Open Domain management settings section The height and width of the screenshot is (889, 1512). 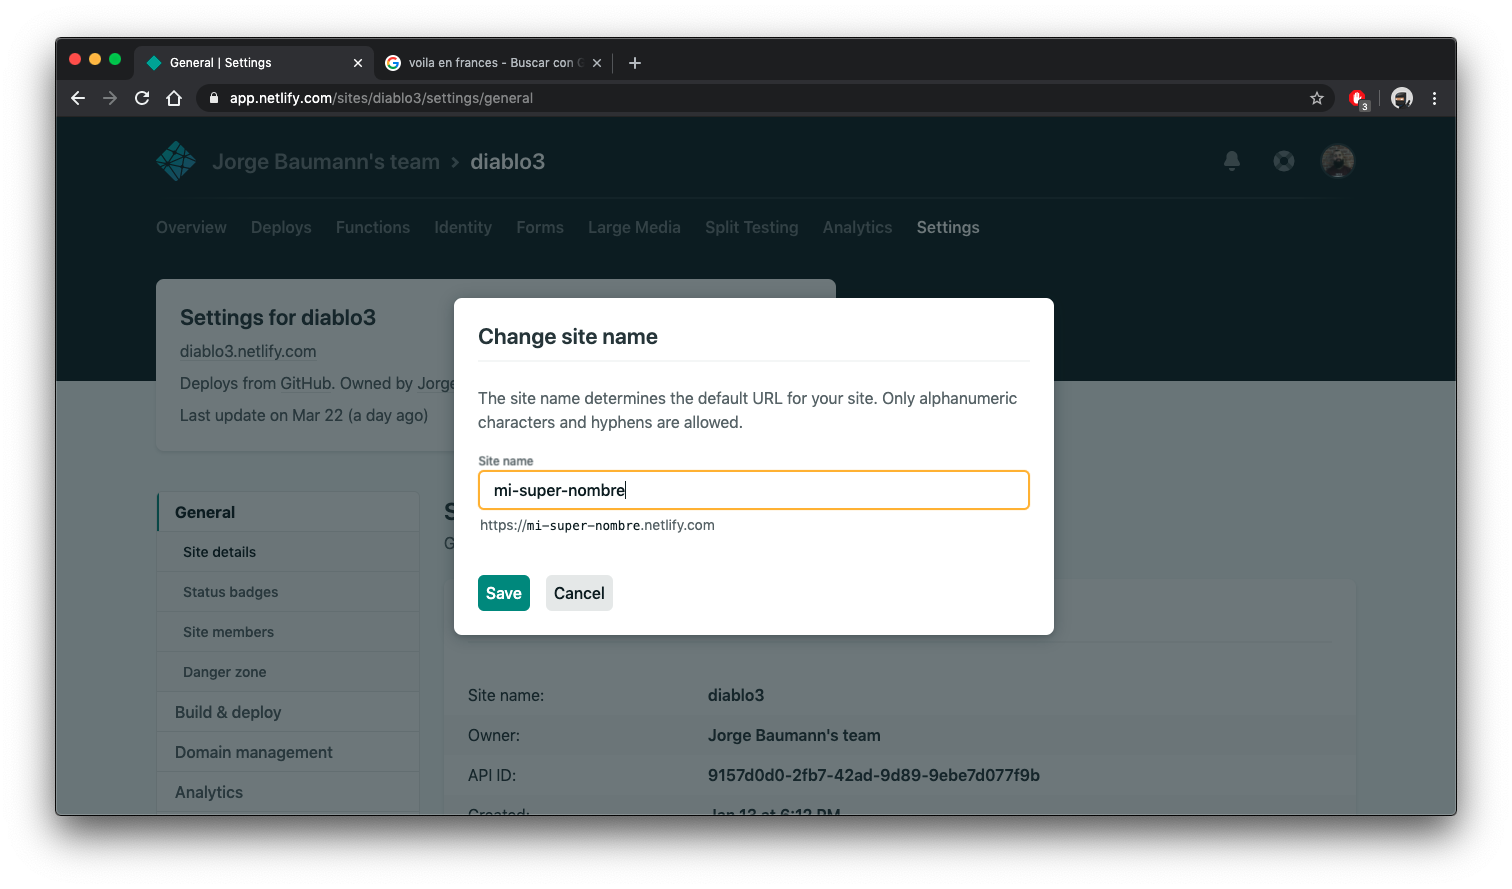[x=288, y=752]
